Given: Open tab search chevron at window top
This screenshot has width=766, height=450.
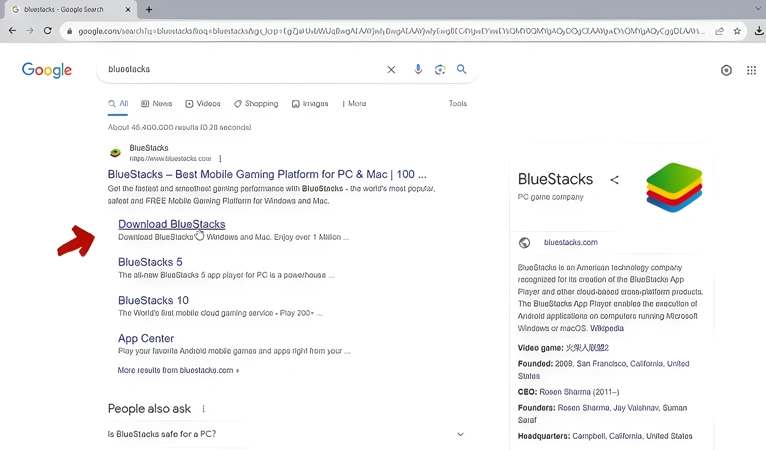Looking at the screenshot, I should [758, 9].
